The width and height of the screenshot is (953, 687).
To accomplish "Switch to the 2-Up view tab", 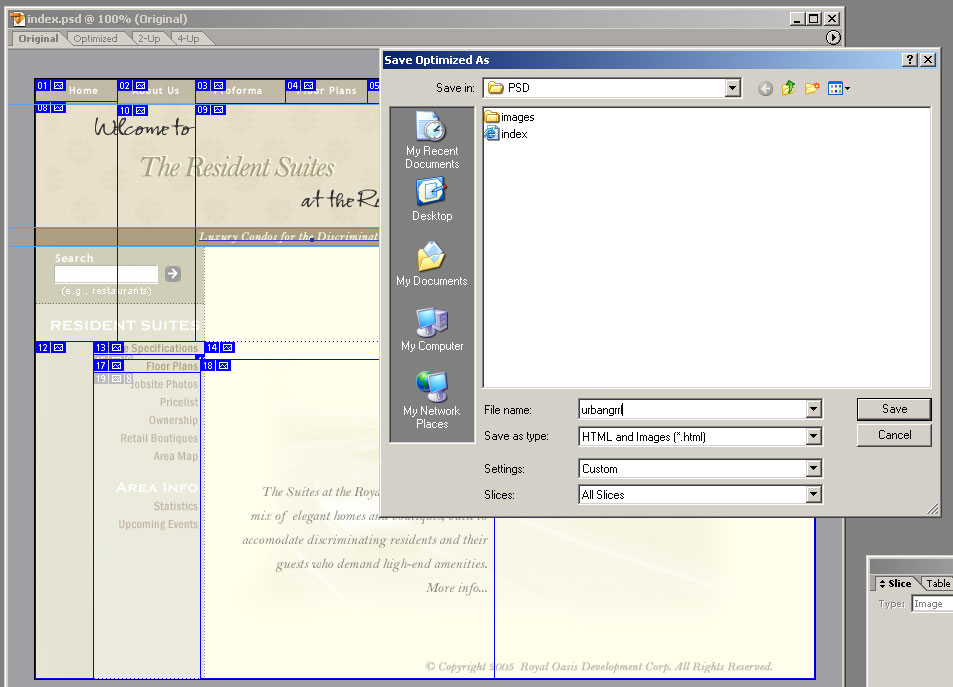I will pyautogui.click(x=148, y=38).
